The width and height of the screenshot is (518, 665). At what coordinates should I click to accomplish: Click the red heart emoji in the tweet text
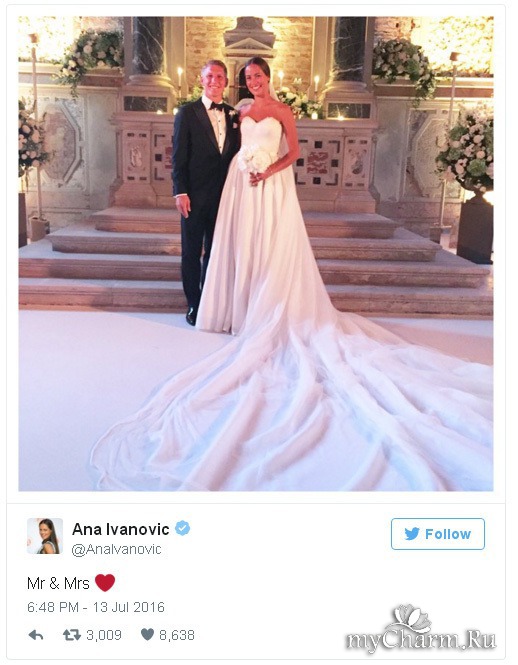pyautogui.click(x=105, y=582)
